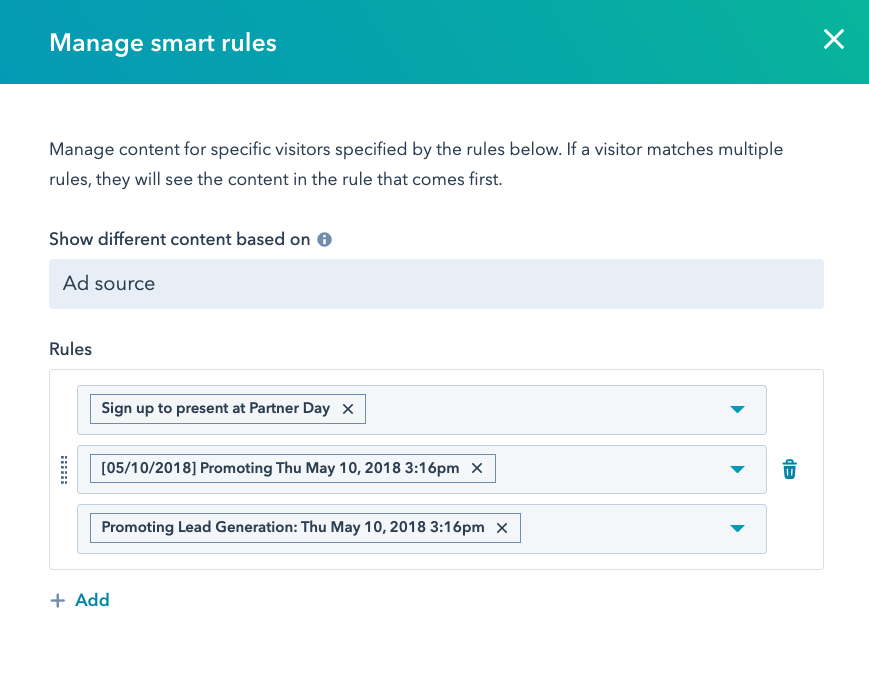Delete the second rule with trash icon
The width and height of the screenshot is (869, 698).
[789, 469]
